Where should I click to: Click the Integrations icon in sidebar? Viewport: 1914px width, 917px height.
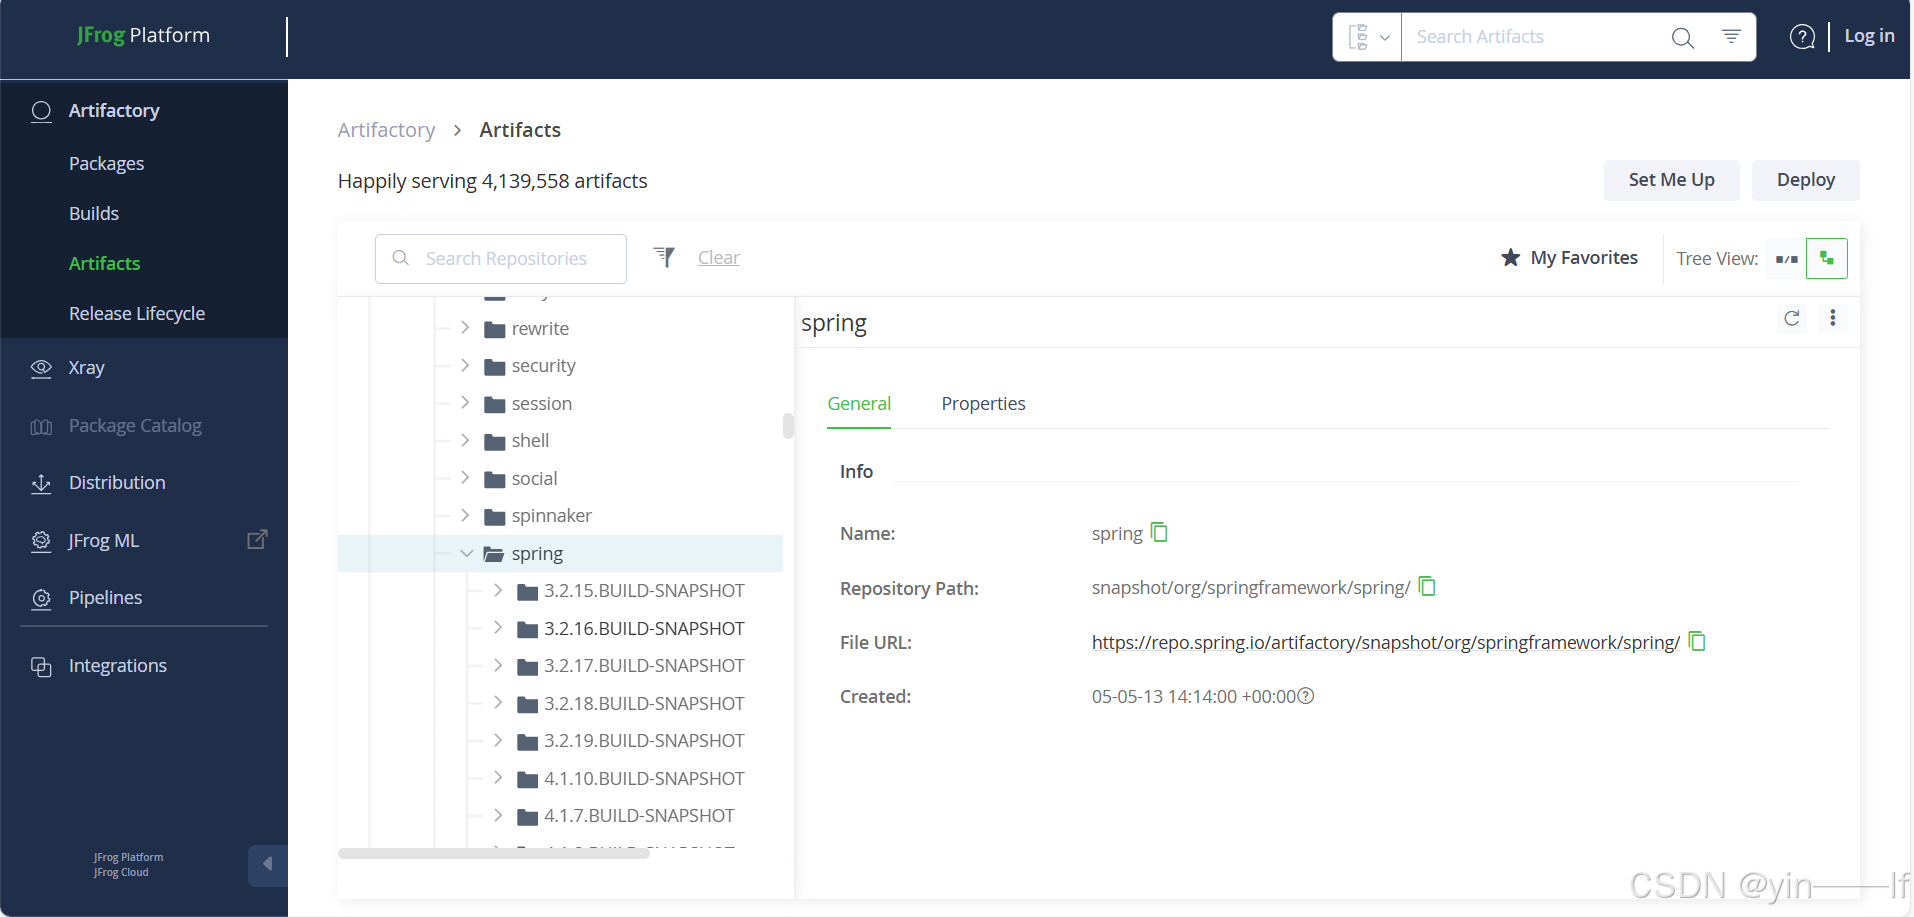tap(41, 667)
